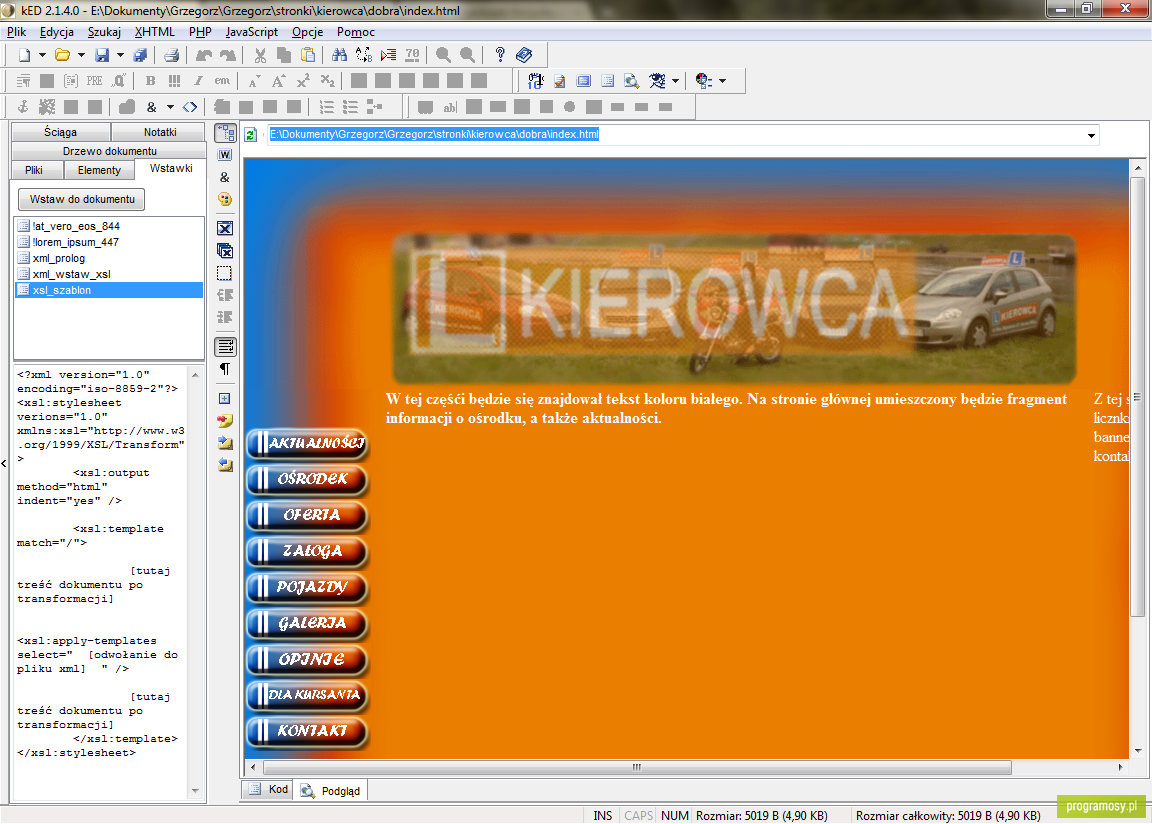
Task: Click the angle brackets tag icon
Action: click(x=190, y=107)
